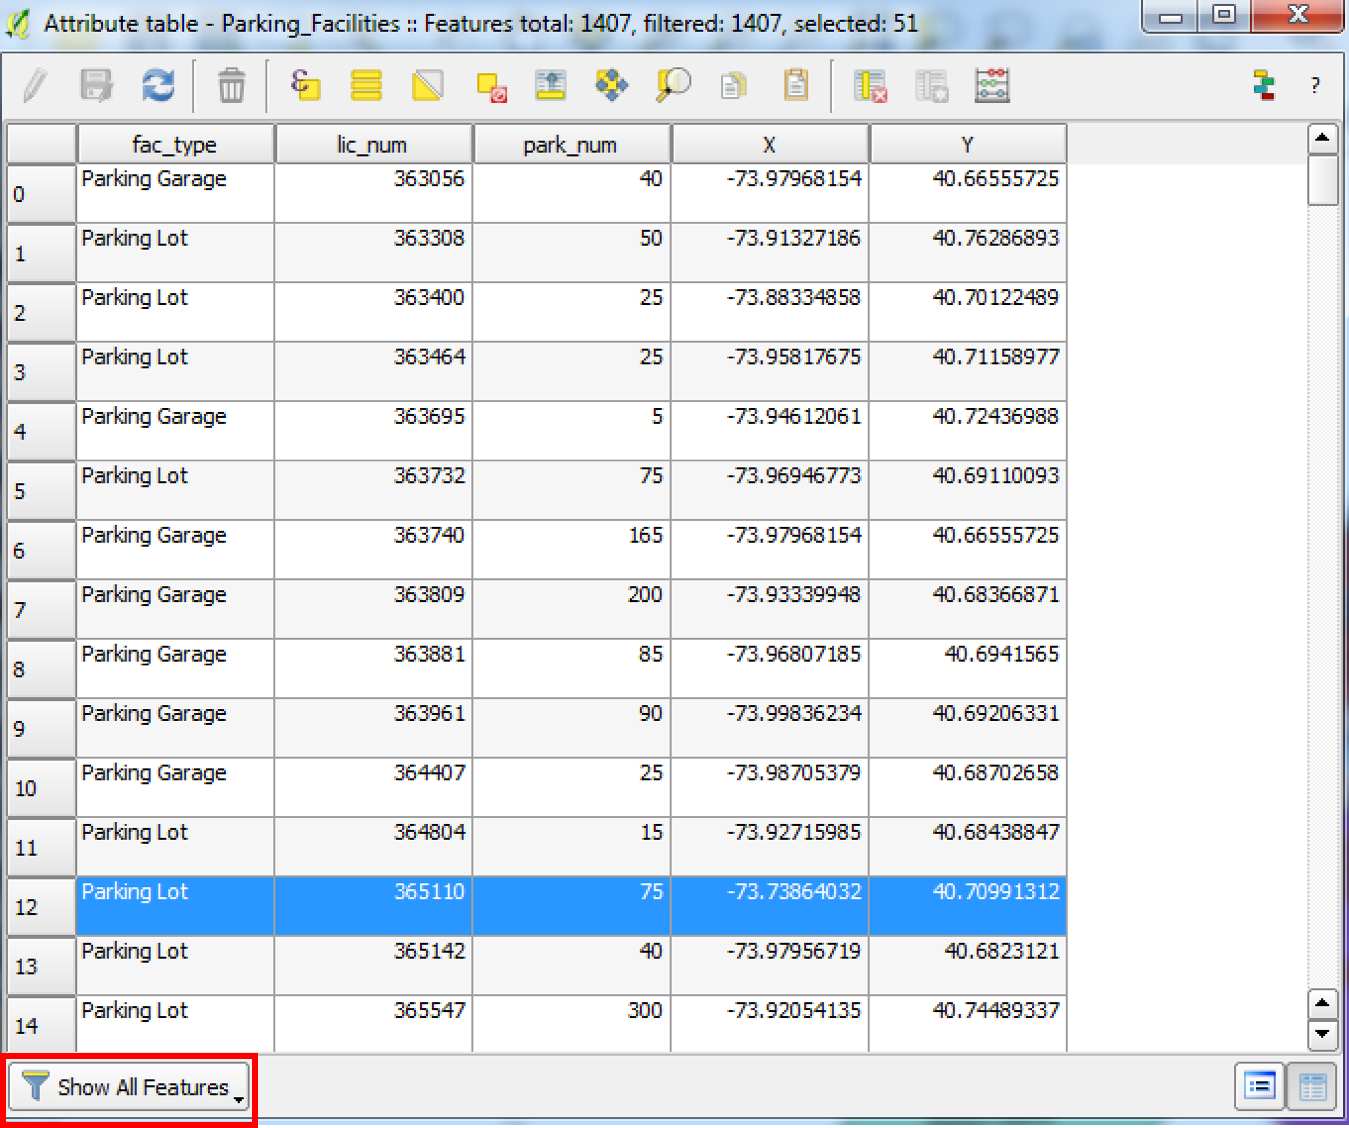
Task: Click the lic_num cell 365110
Action: [x=373, y=906]
